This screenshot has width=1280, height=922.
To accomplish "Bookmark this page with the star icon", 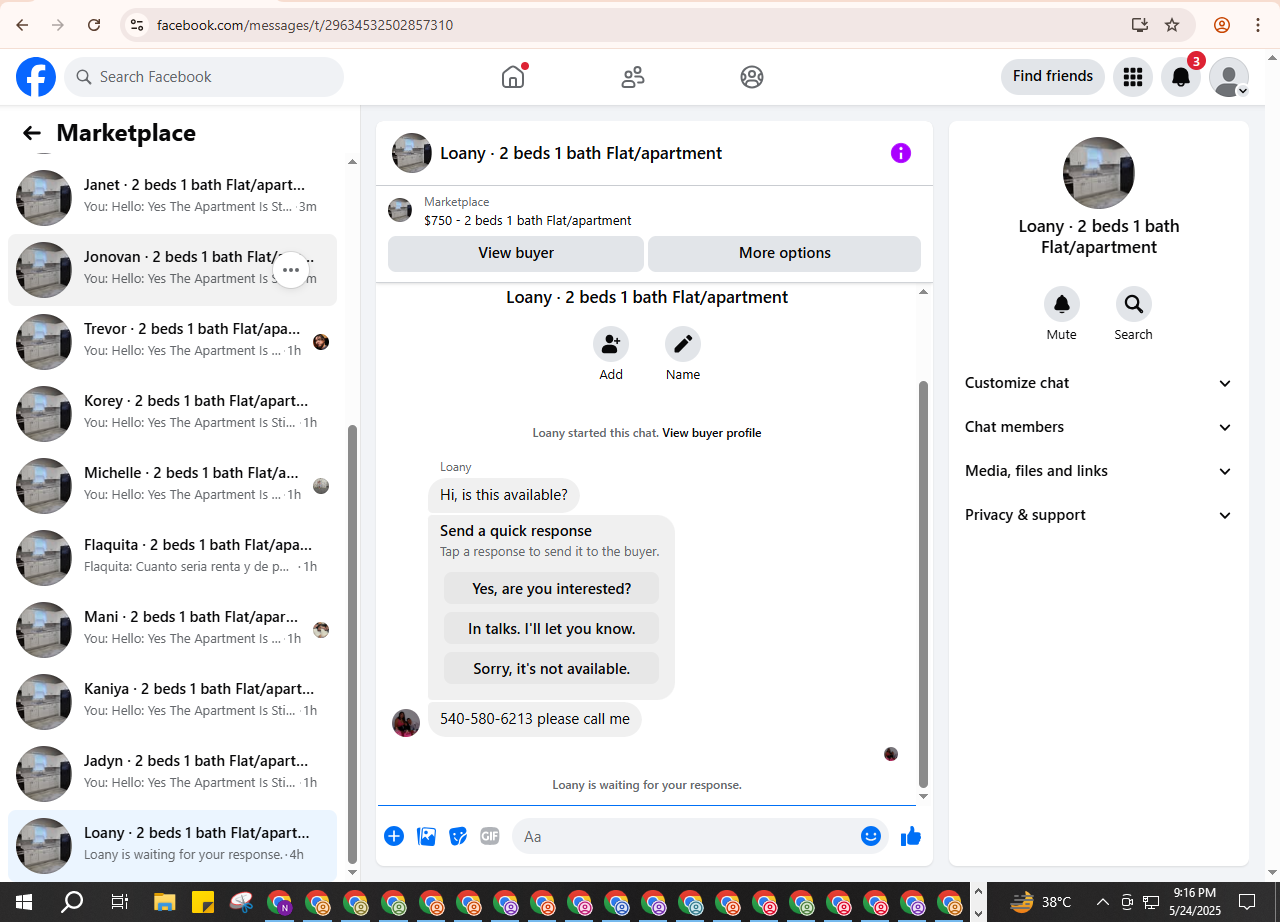I will 1172,25.
